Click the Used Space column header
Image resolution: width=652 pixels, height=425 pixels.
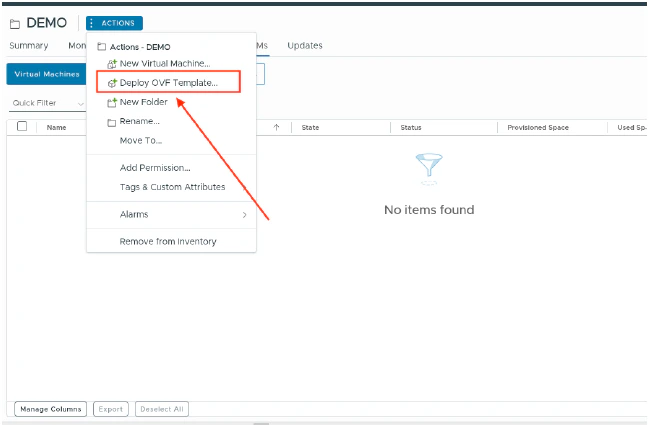(632, 128)
